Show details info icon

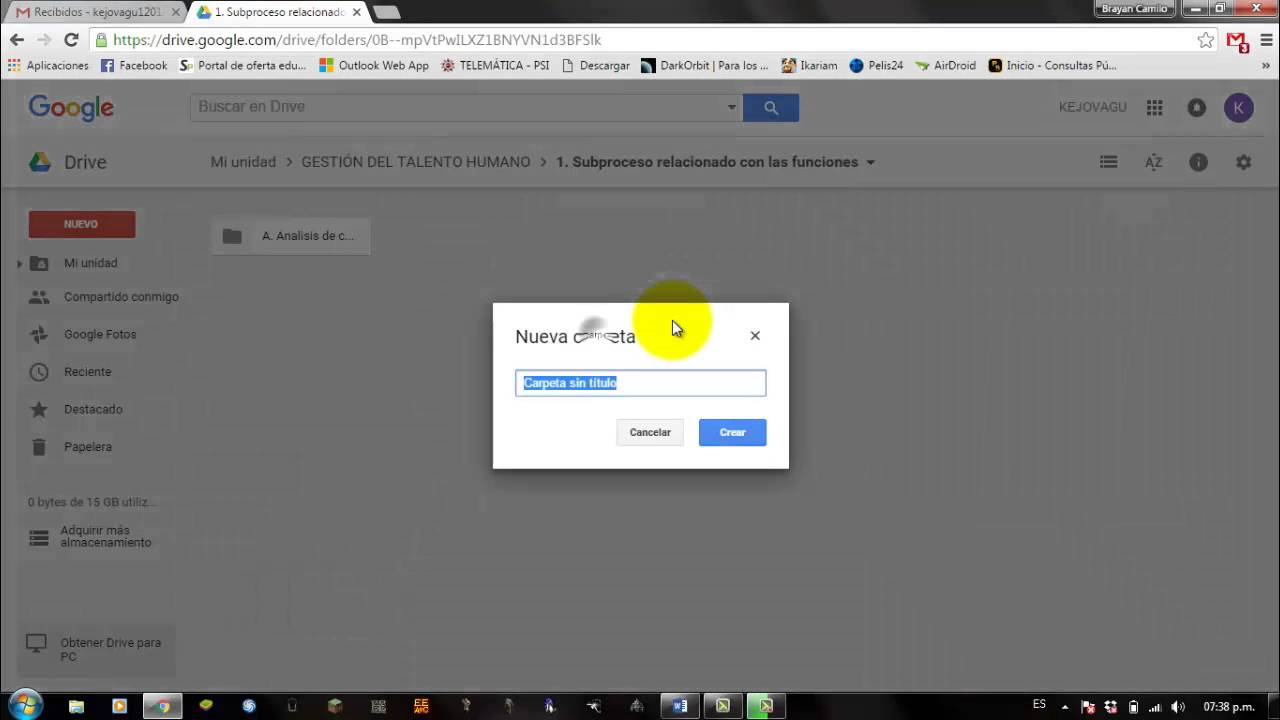[x=1198, y=162]
